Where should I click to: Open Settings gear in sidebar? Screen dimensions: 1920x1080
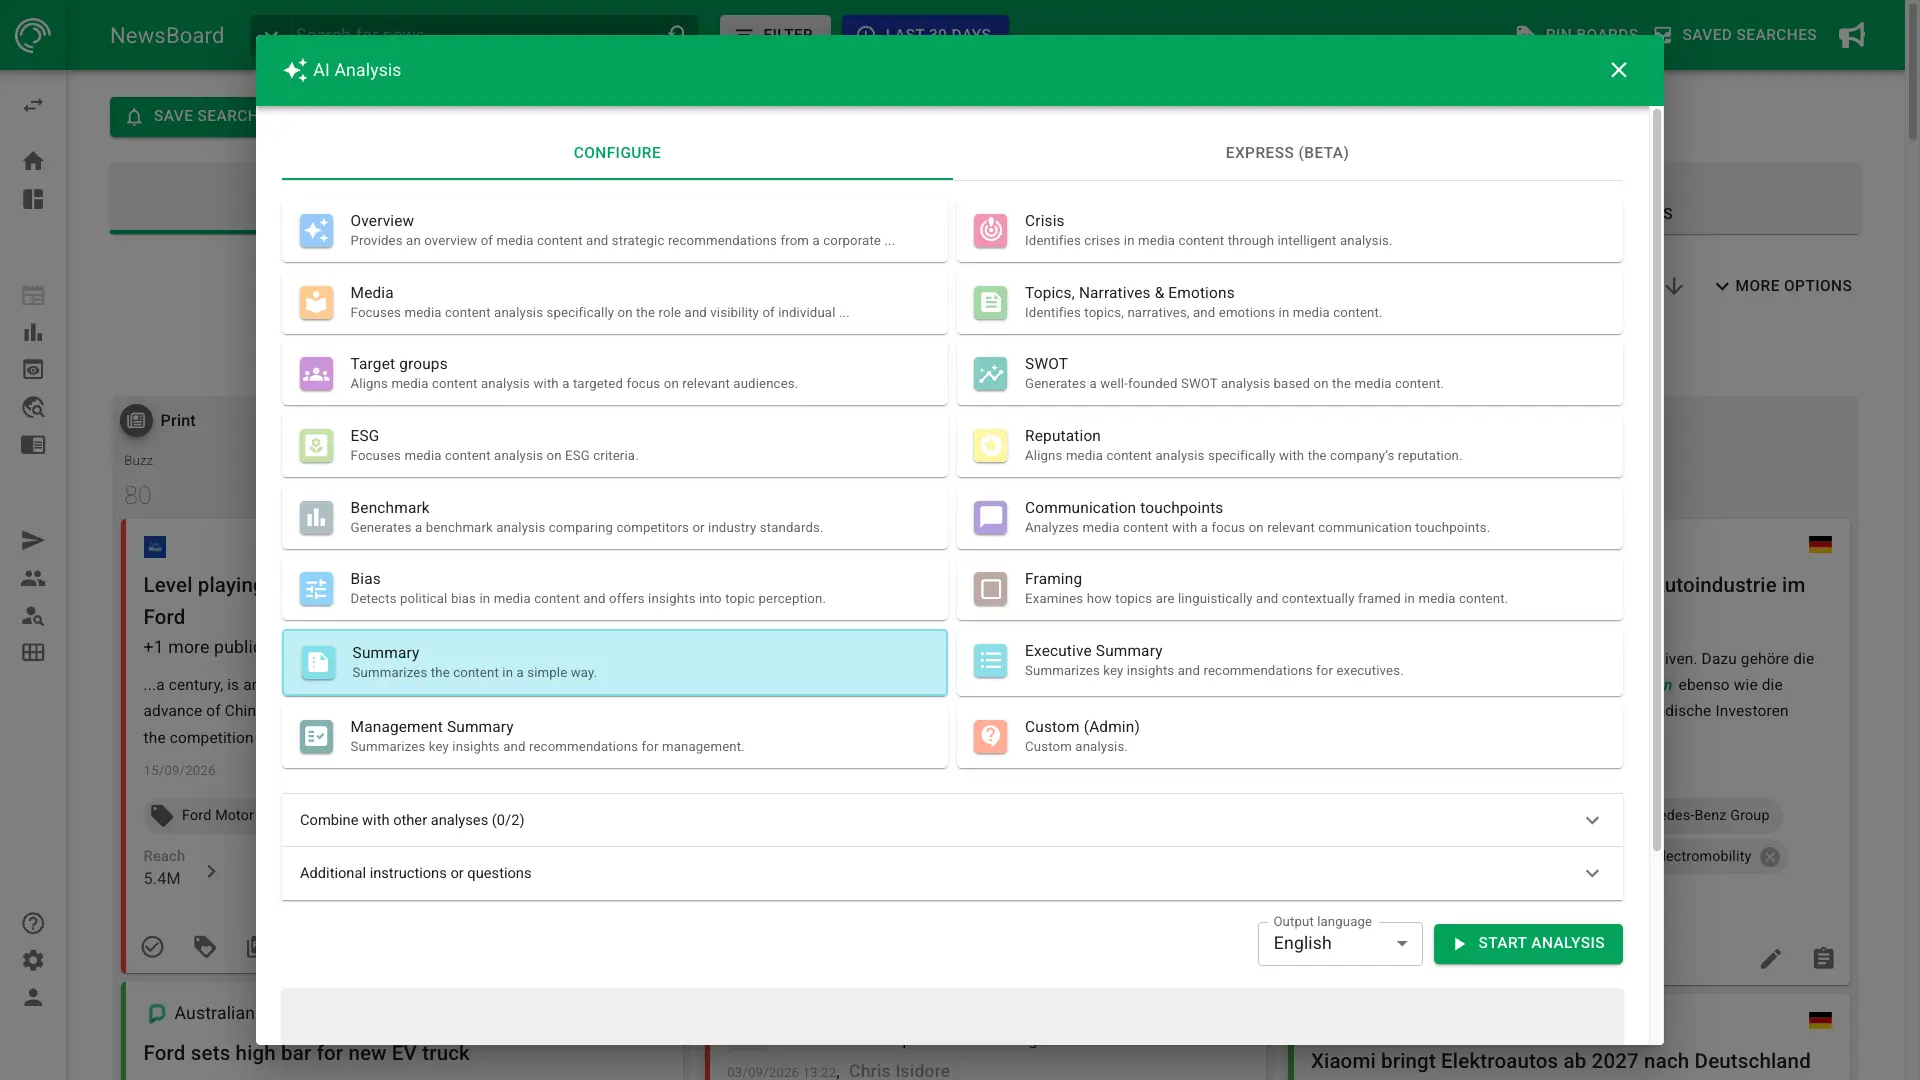click(x=33, y=960)
